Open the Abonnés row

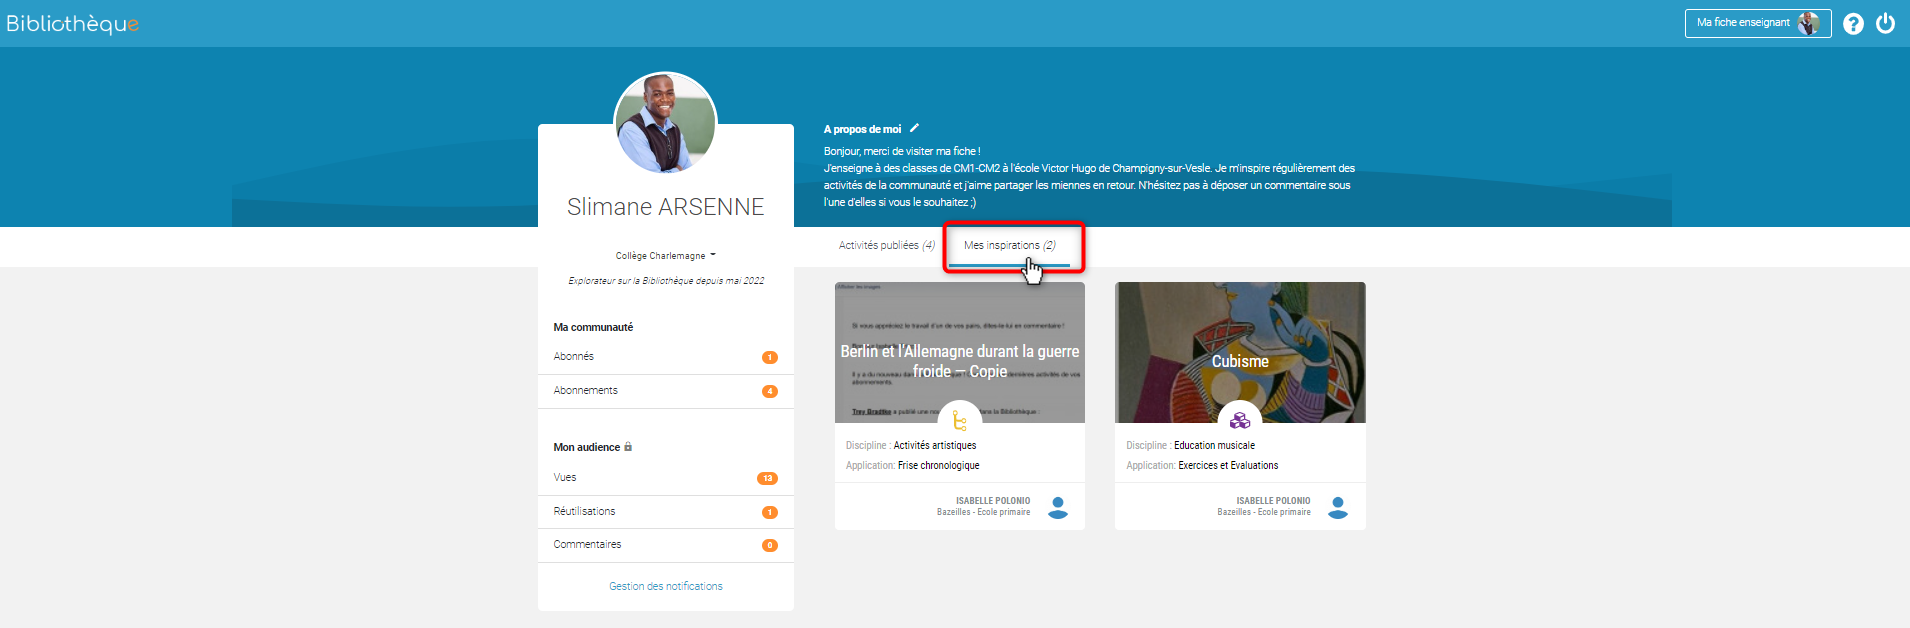pyautogui.click(x=666, y=357)
